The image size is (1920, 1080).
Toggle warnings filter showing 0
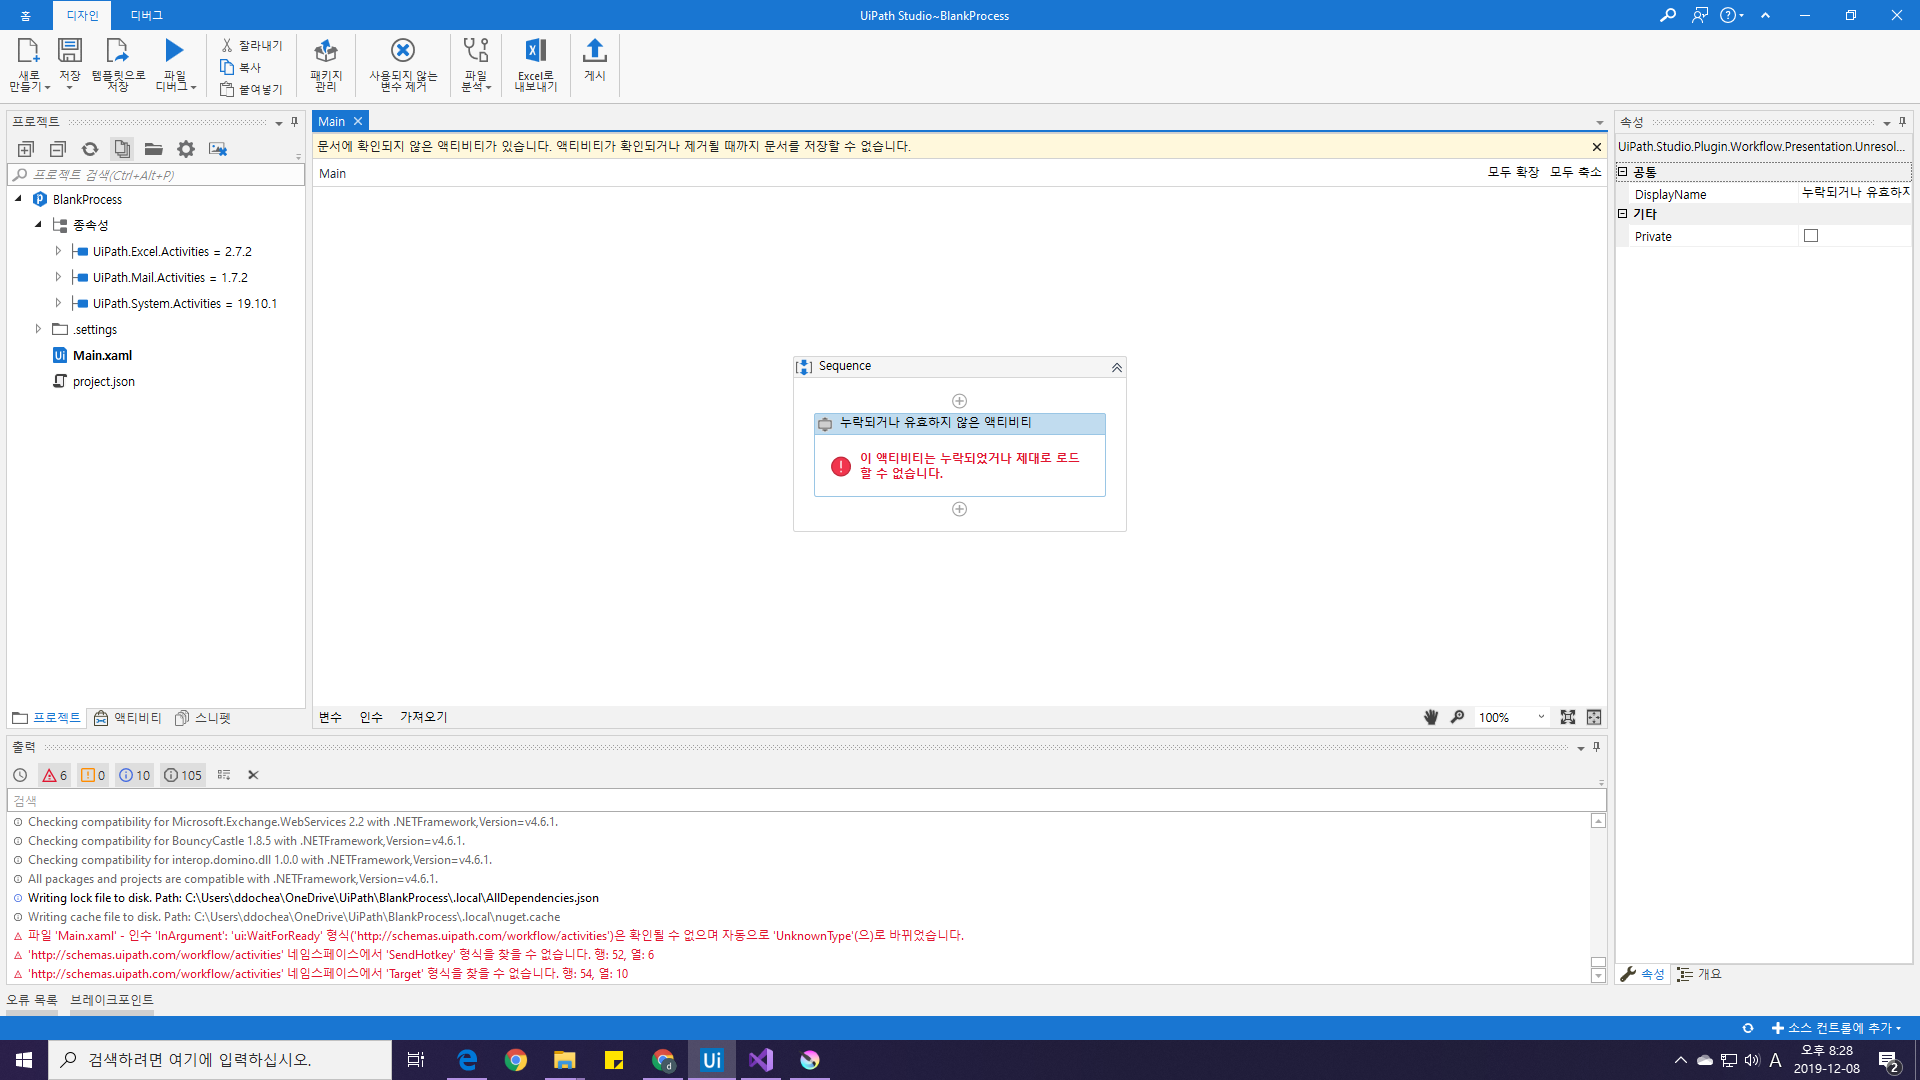coord(93,775)
